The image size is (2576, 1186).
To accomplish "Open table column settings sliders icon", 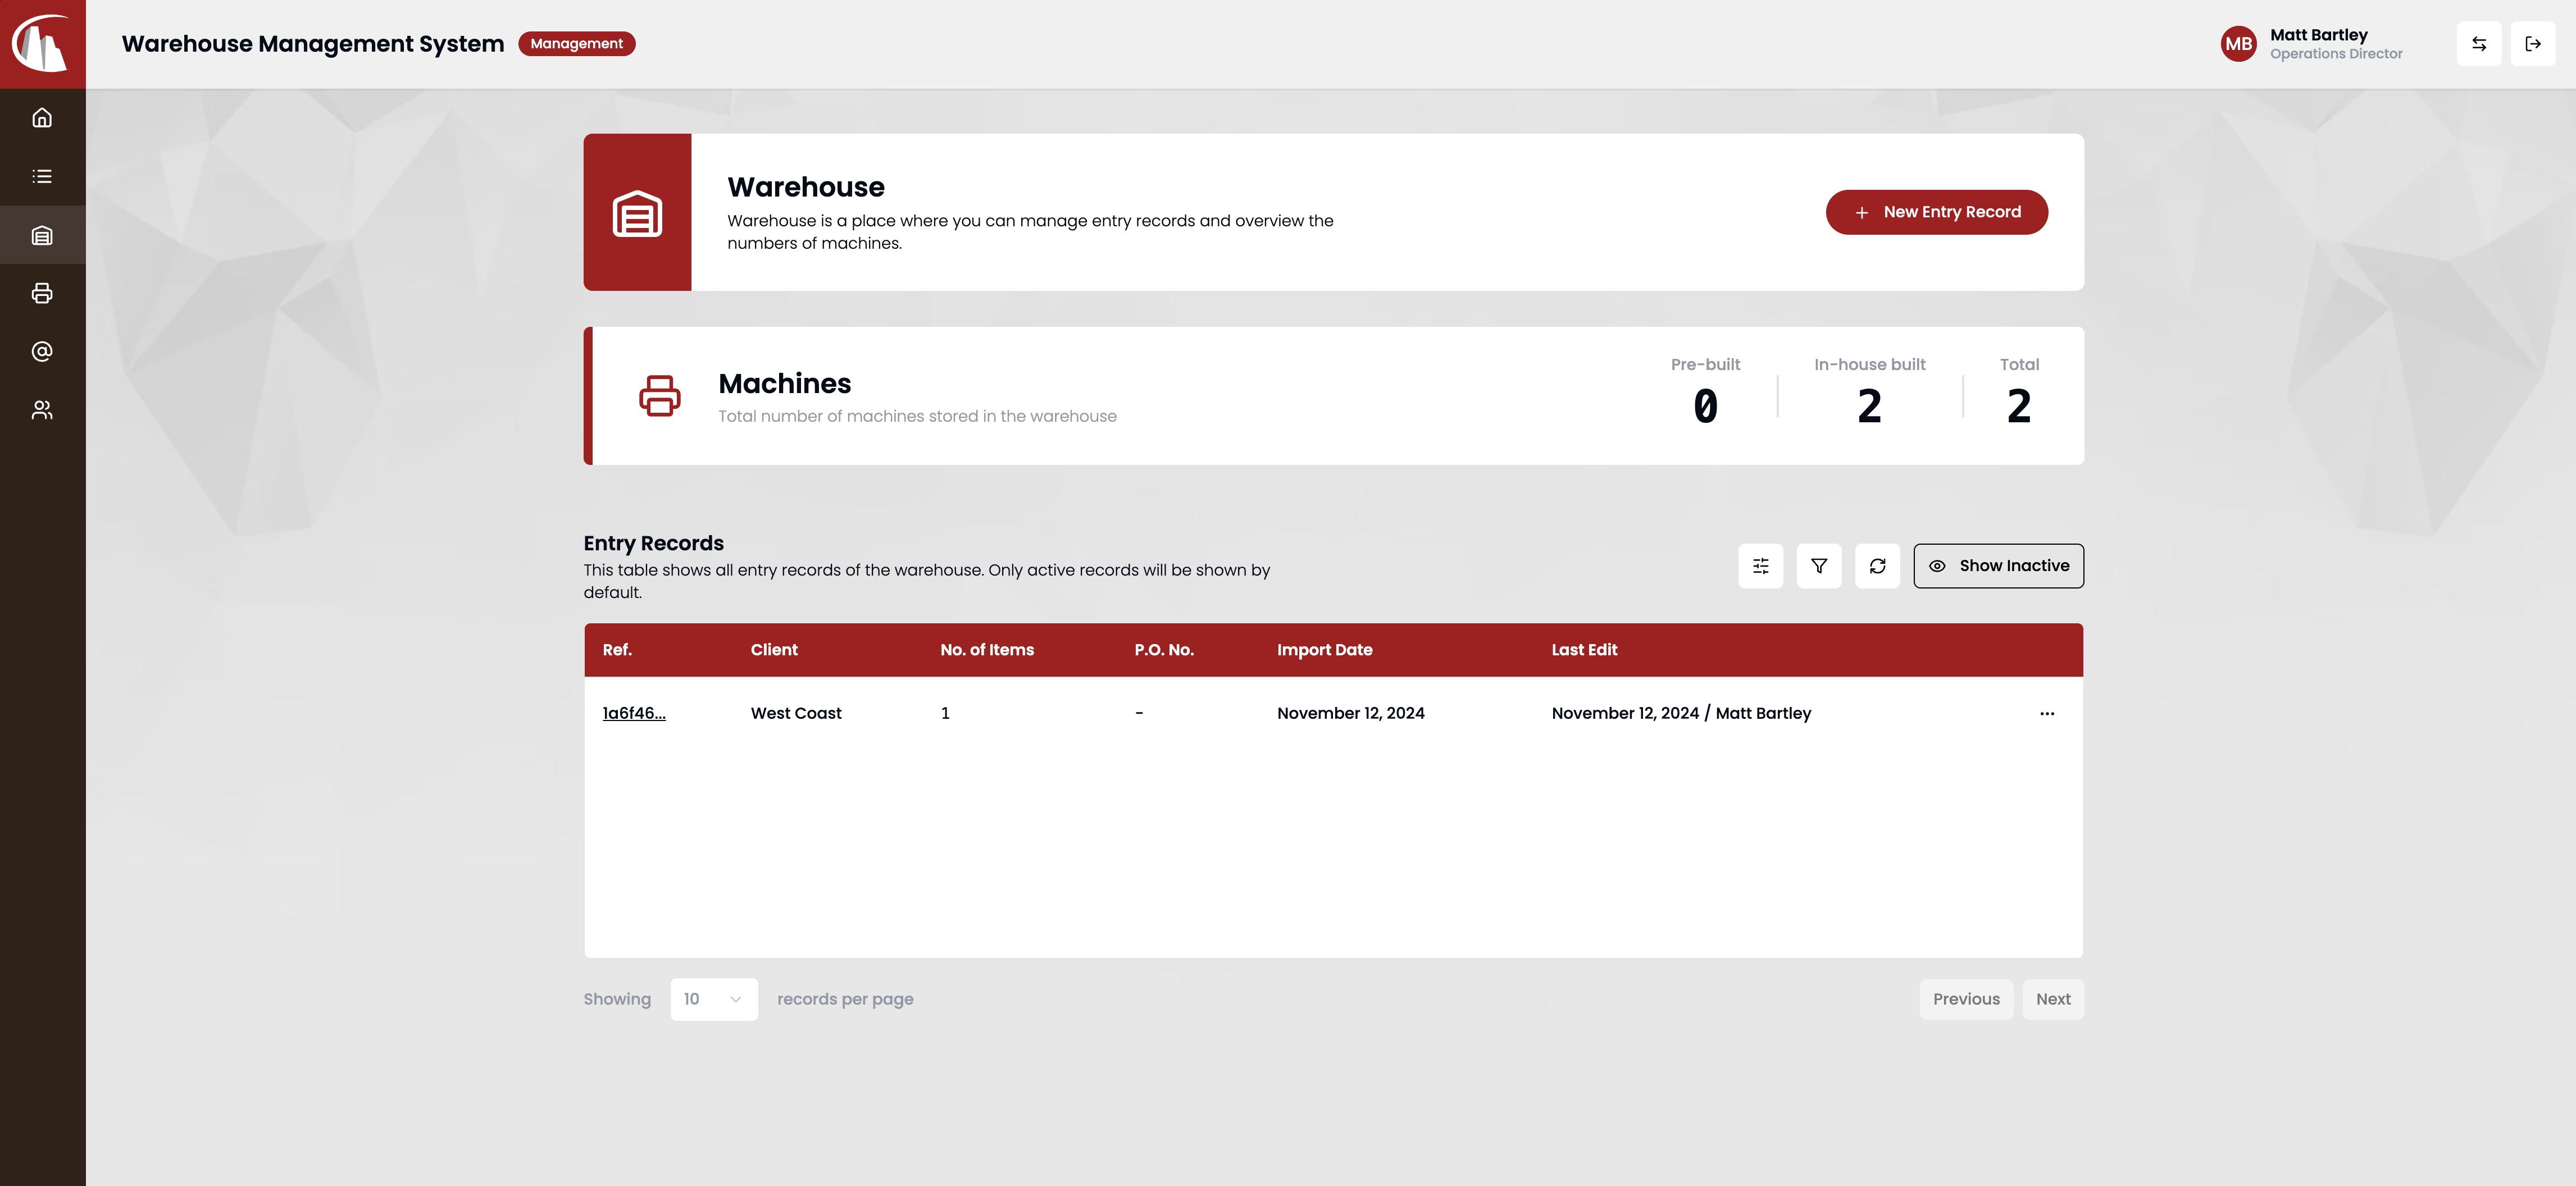I will 1760,566.
